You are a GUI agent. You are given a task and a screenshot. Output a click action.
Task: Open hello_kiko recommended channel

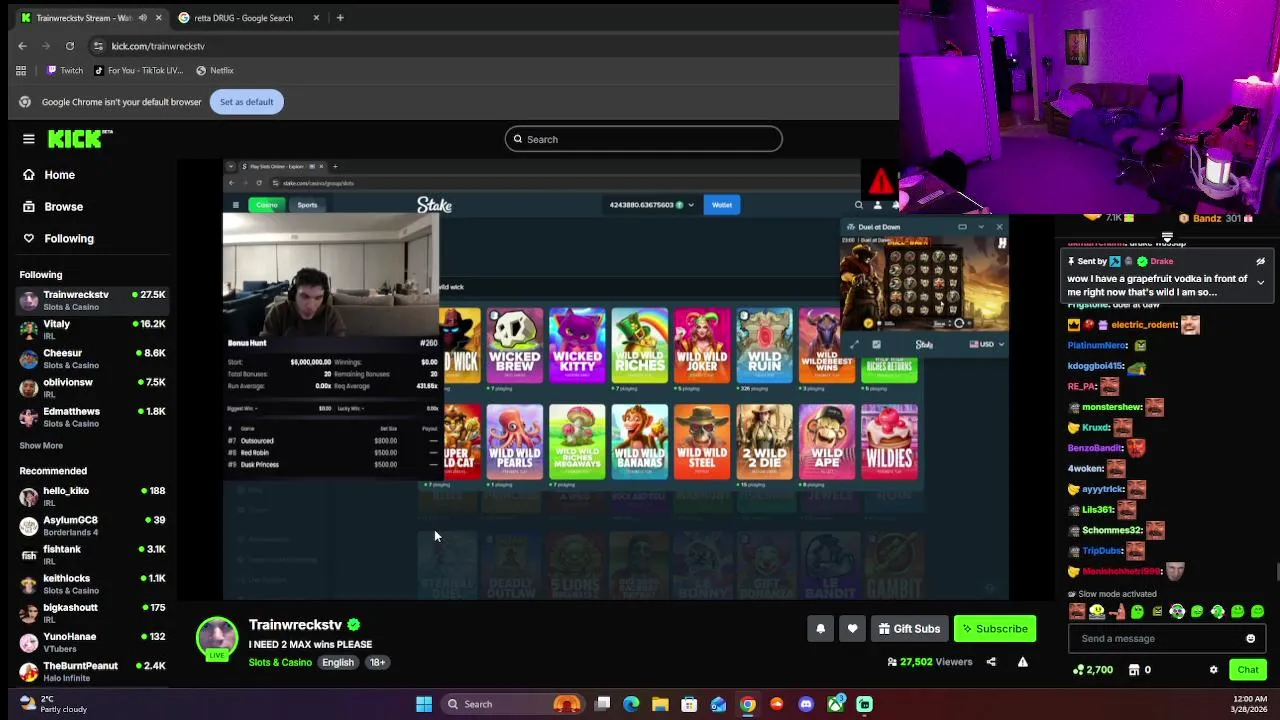tap(92, 496)
